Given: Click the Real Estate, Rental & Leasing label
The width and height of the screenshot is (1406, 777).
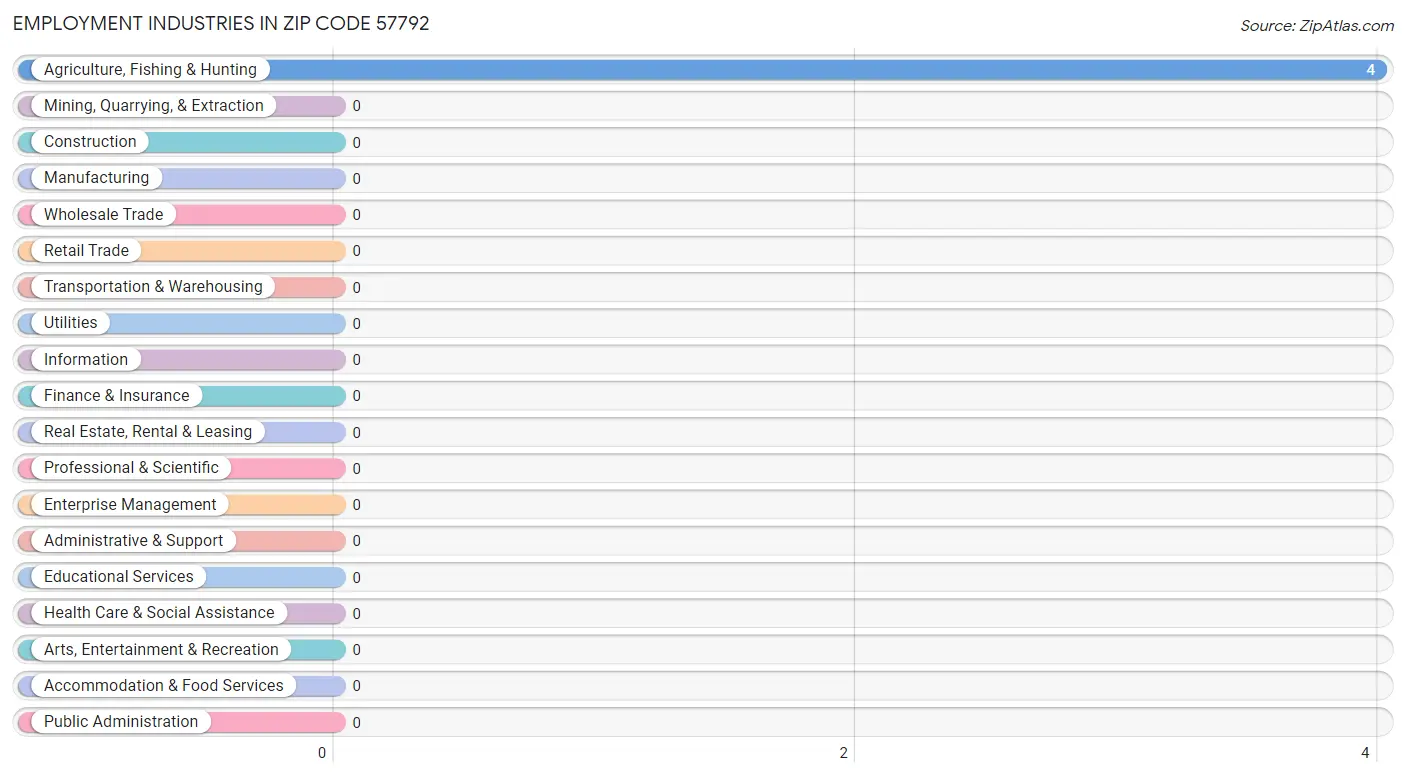Looking at the screenshot, I should pyautogui.click(x=148, y=432).
